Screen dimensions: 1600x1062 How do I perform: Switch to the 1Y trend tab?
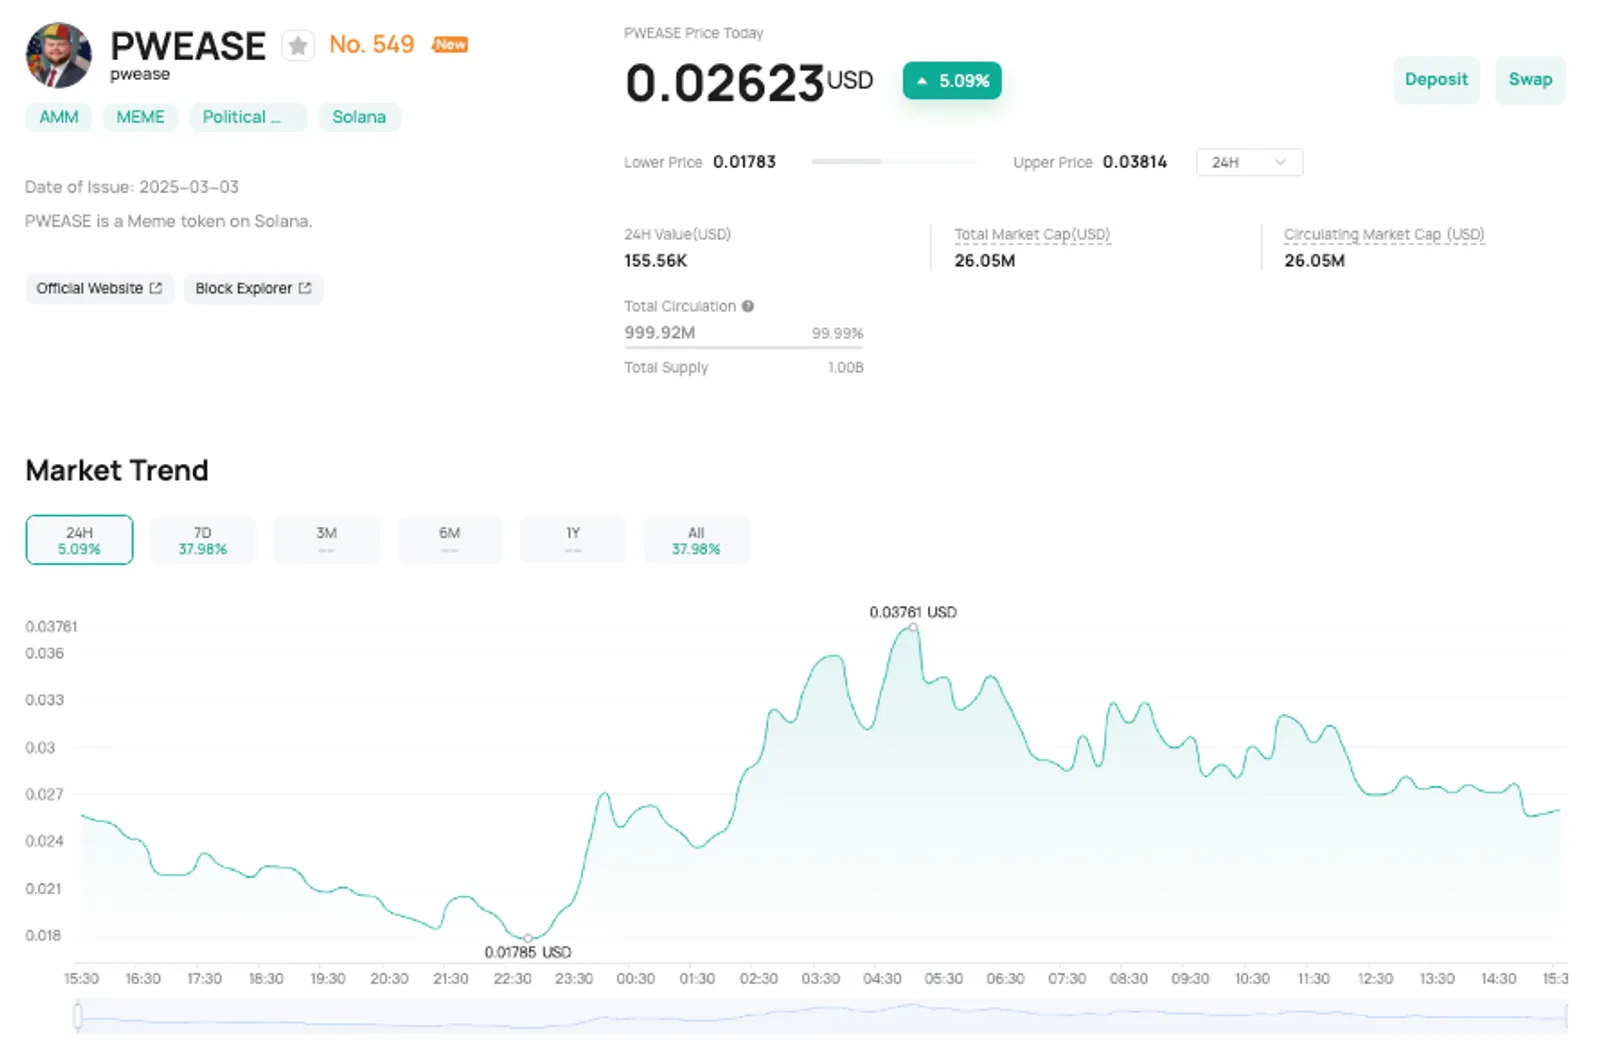573,540
